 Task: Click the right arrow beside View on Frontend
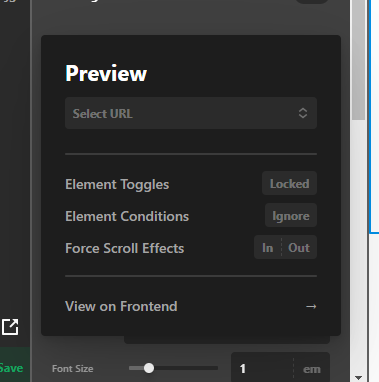tap(311, 306)
